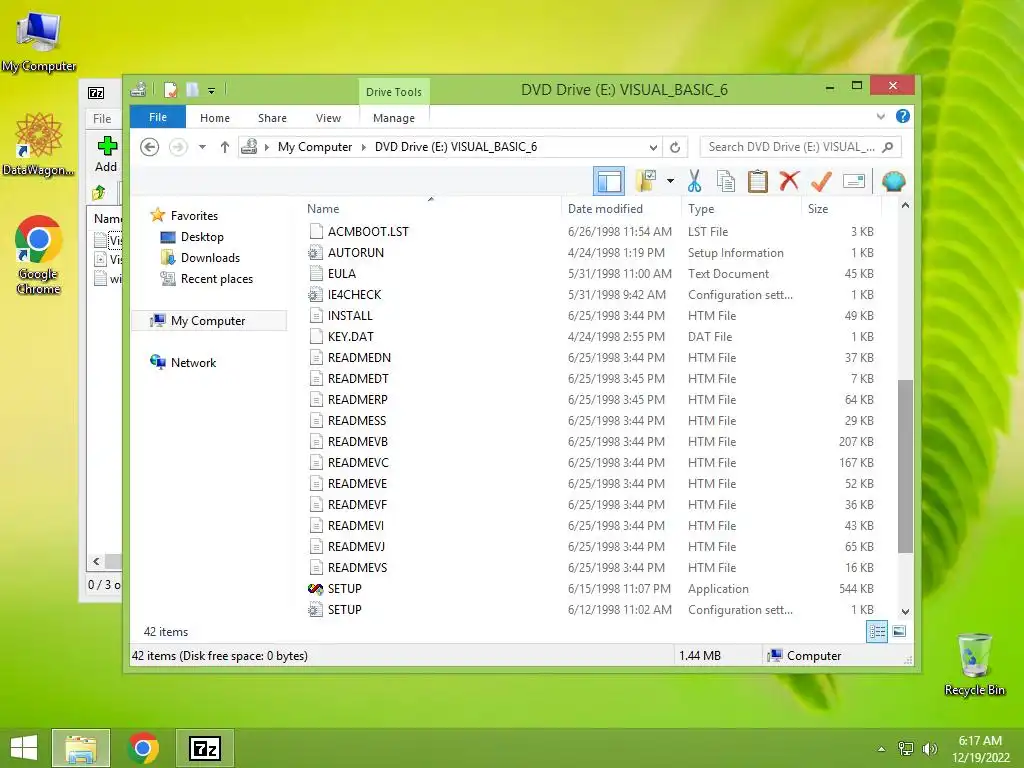Click the Up folder icon in 7-Zip window
This screenshot has width=1024, height=768.
coord(99,192)
